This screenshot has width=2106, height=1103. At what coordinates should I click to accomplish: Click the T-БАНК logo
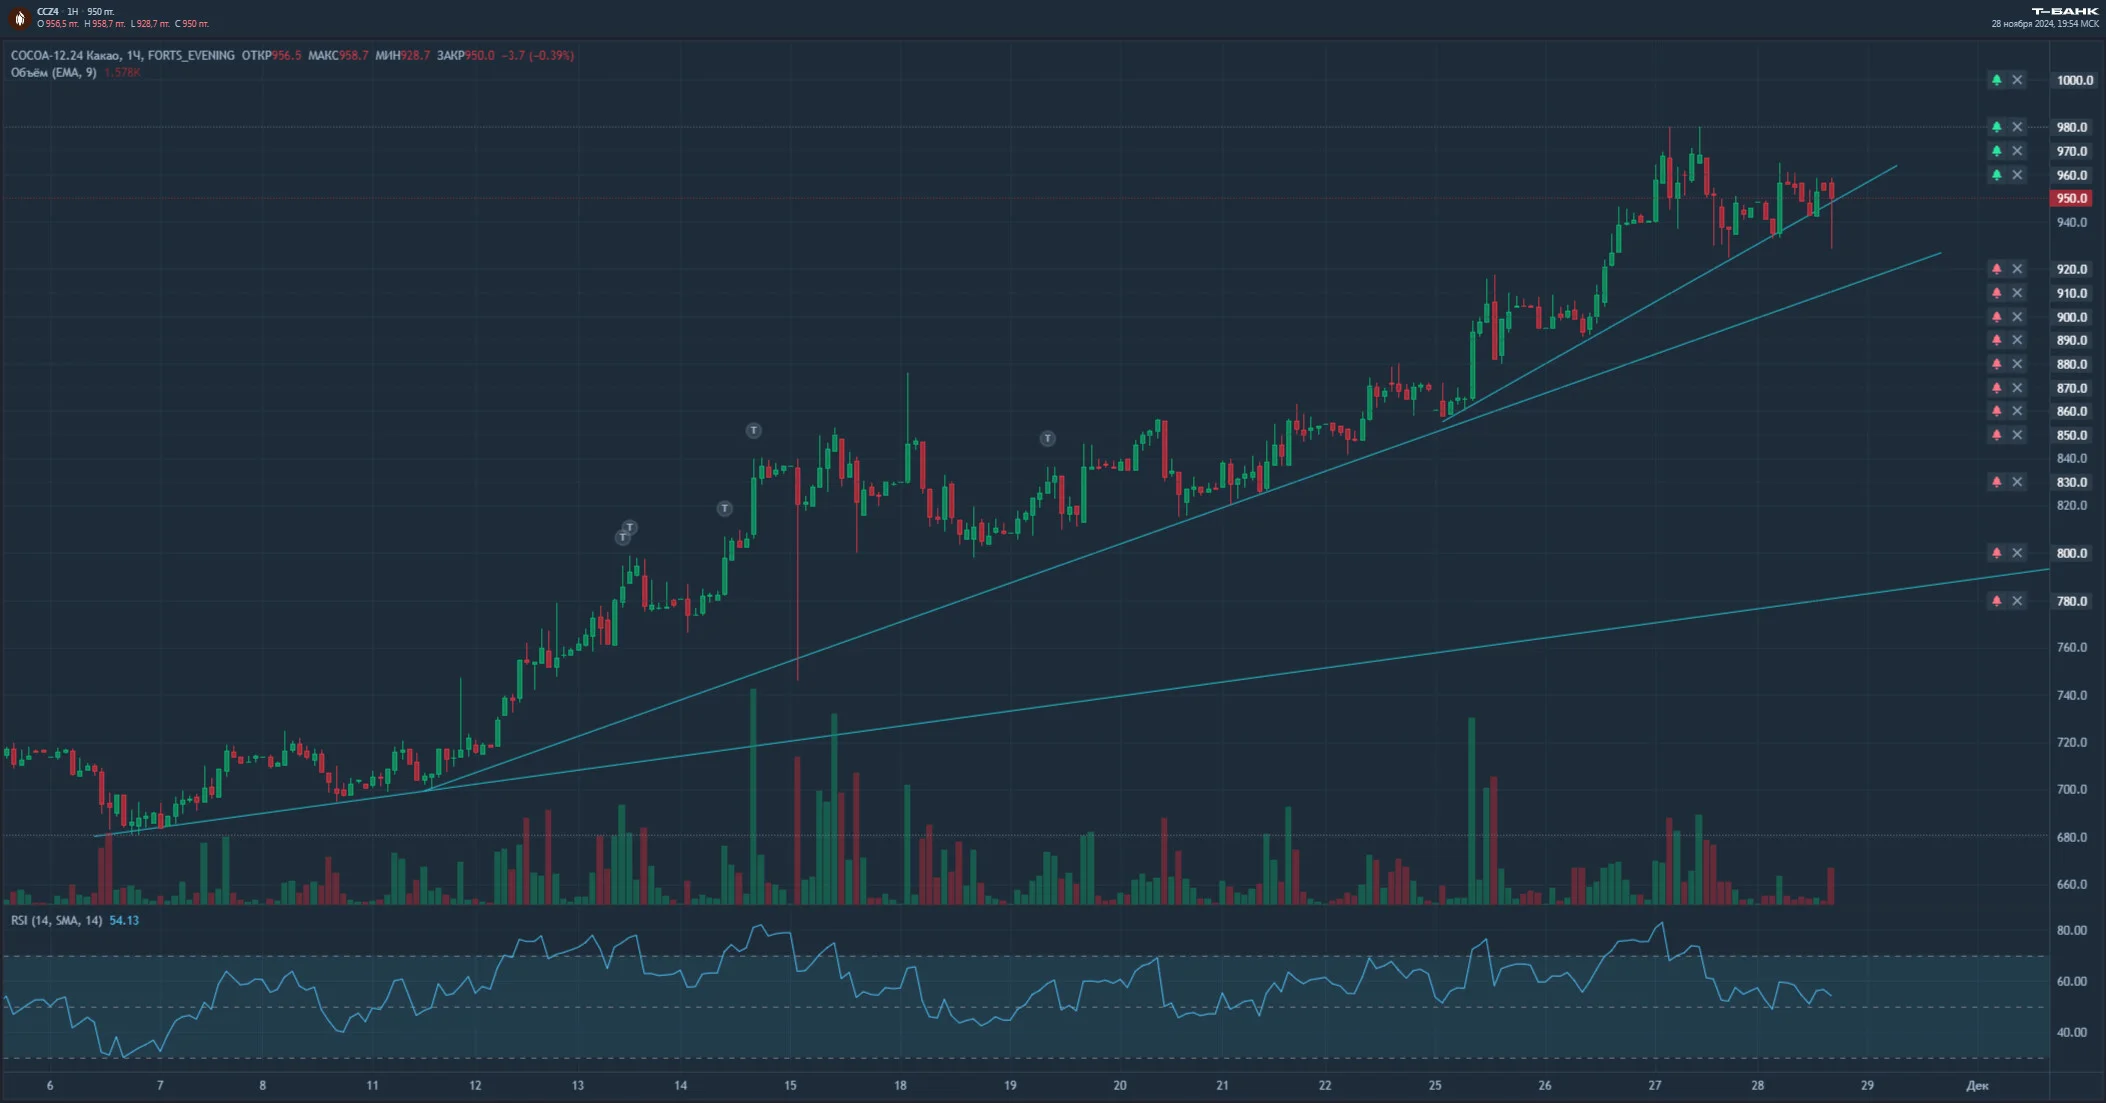tap(2066, 11)
